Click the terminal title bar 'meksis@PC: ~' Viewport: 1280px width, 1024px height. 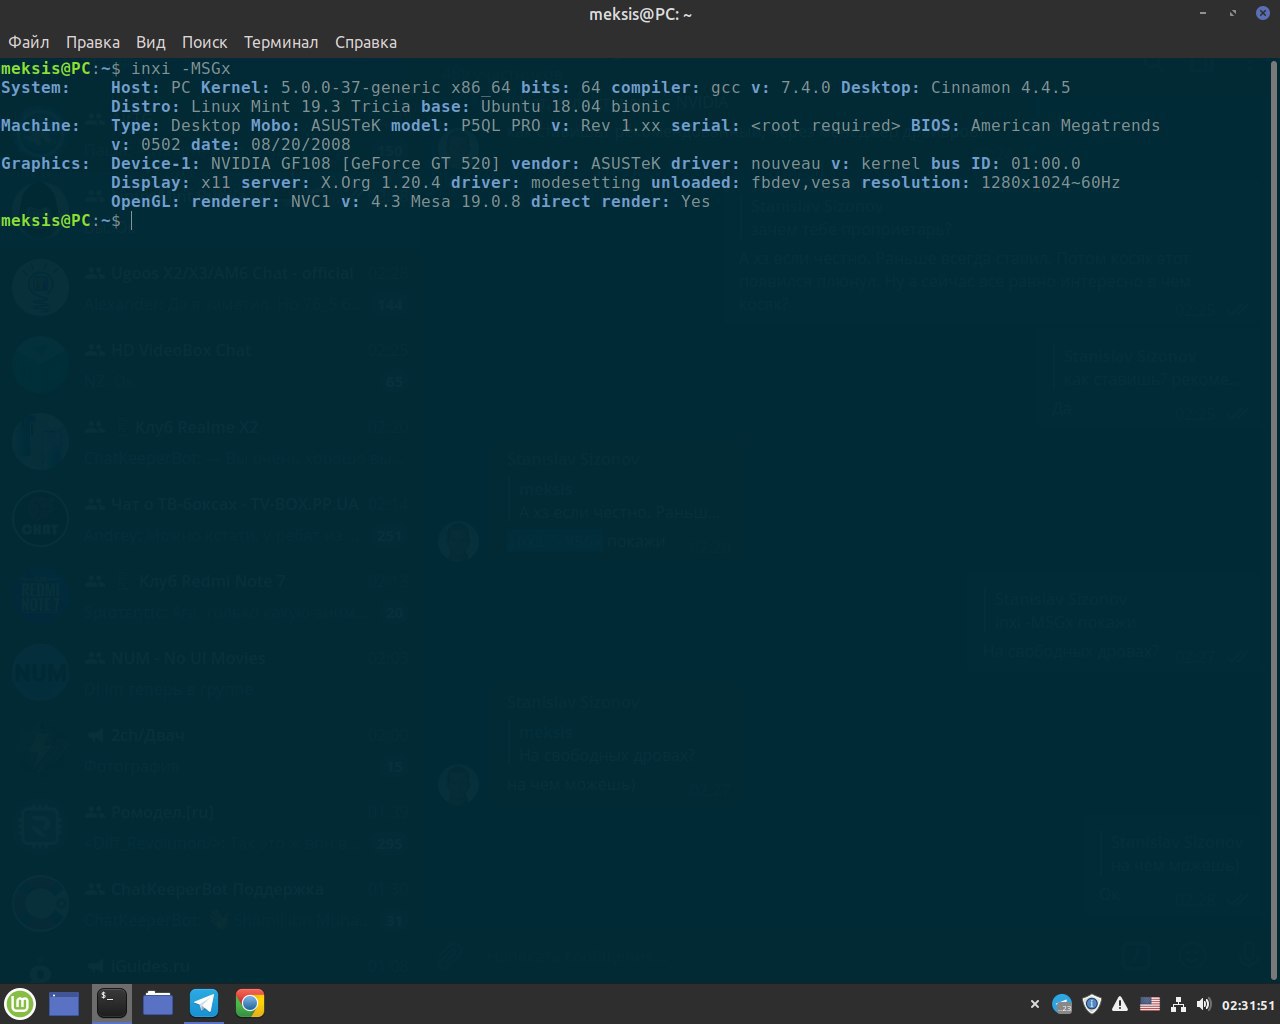(x=640, y=14)
